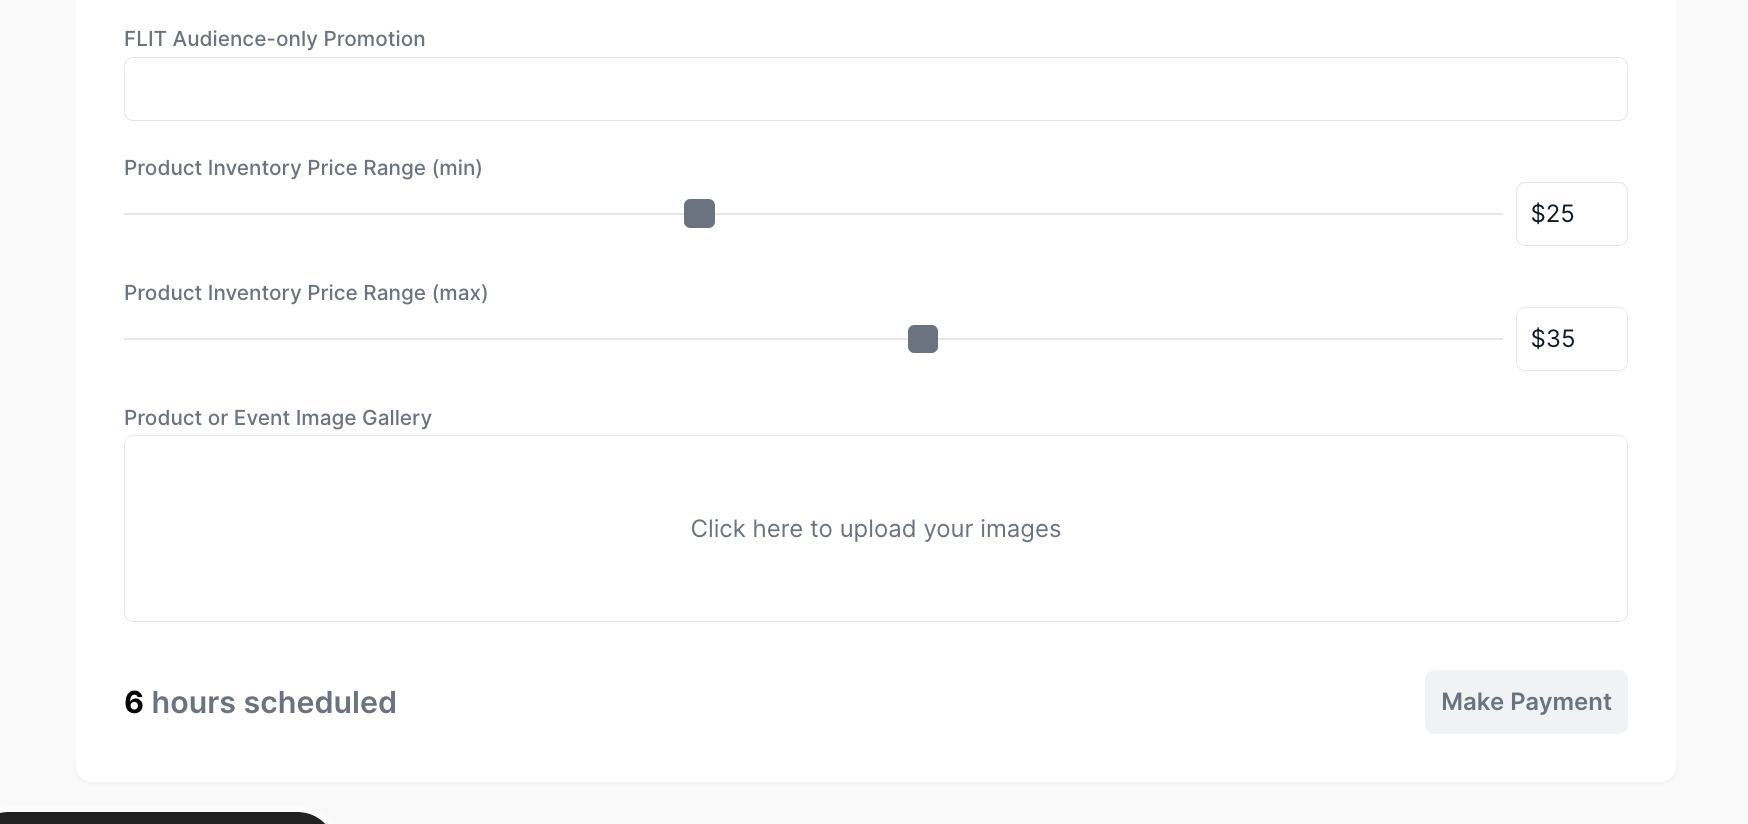Click the 6 hours scheduled text

(x=260, y=702)
